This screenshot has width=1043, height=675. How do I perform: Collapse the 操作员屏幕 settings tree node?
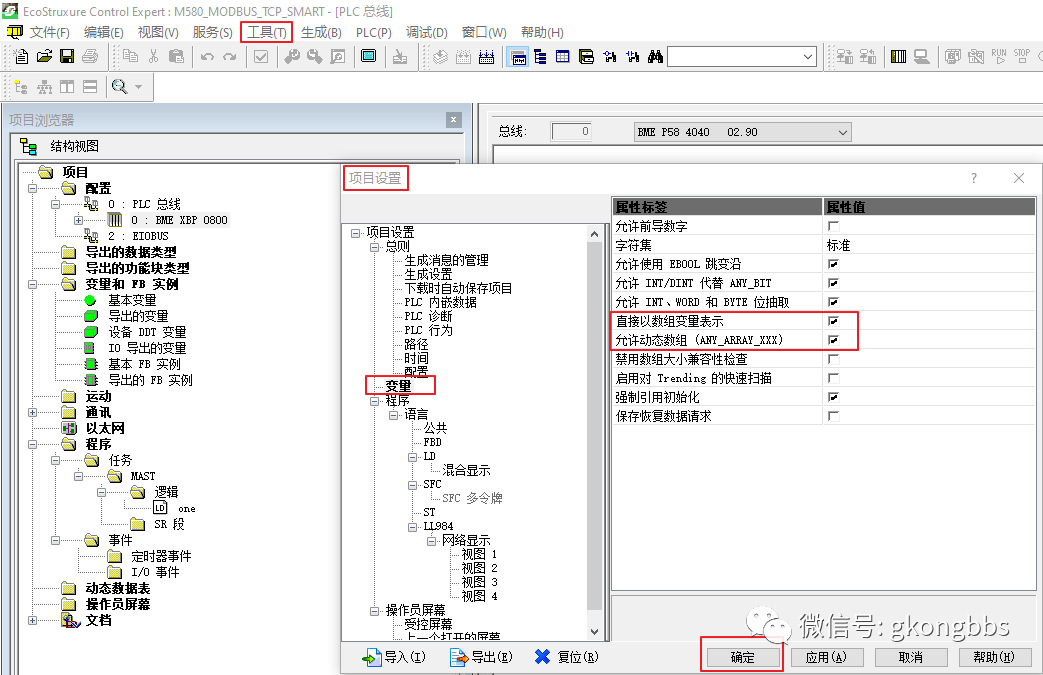[x=374, y=610]
